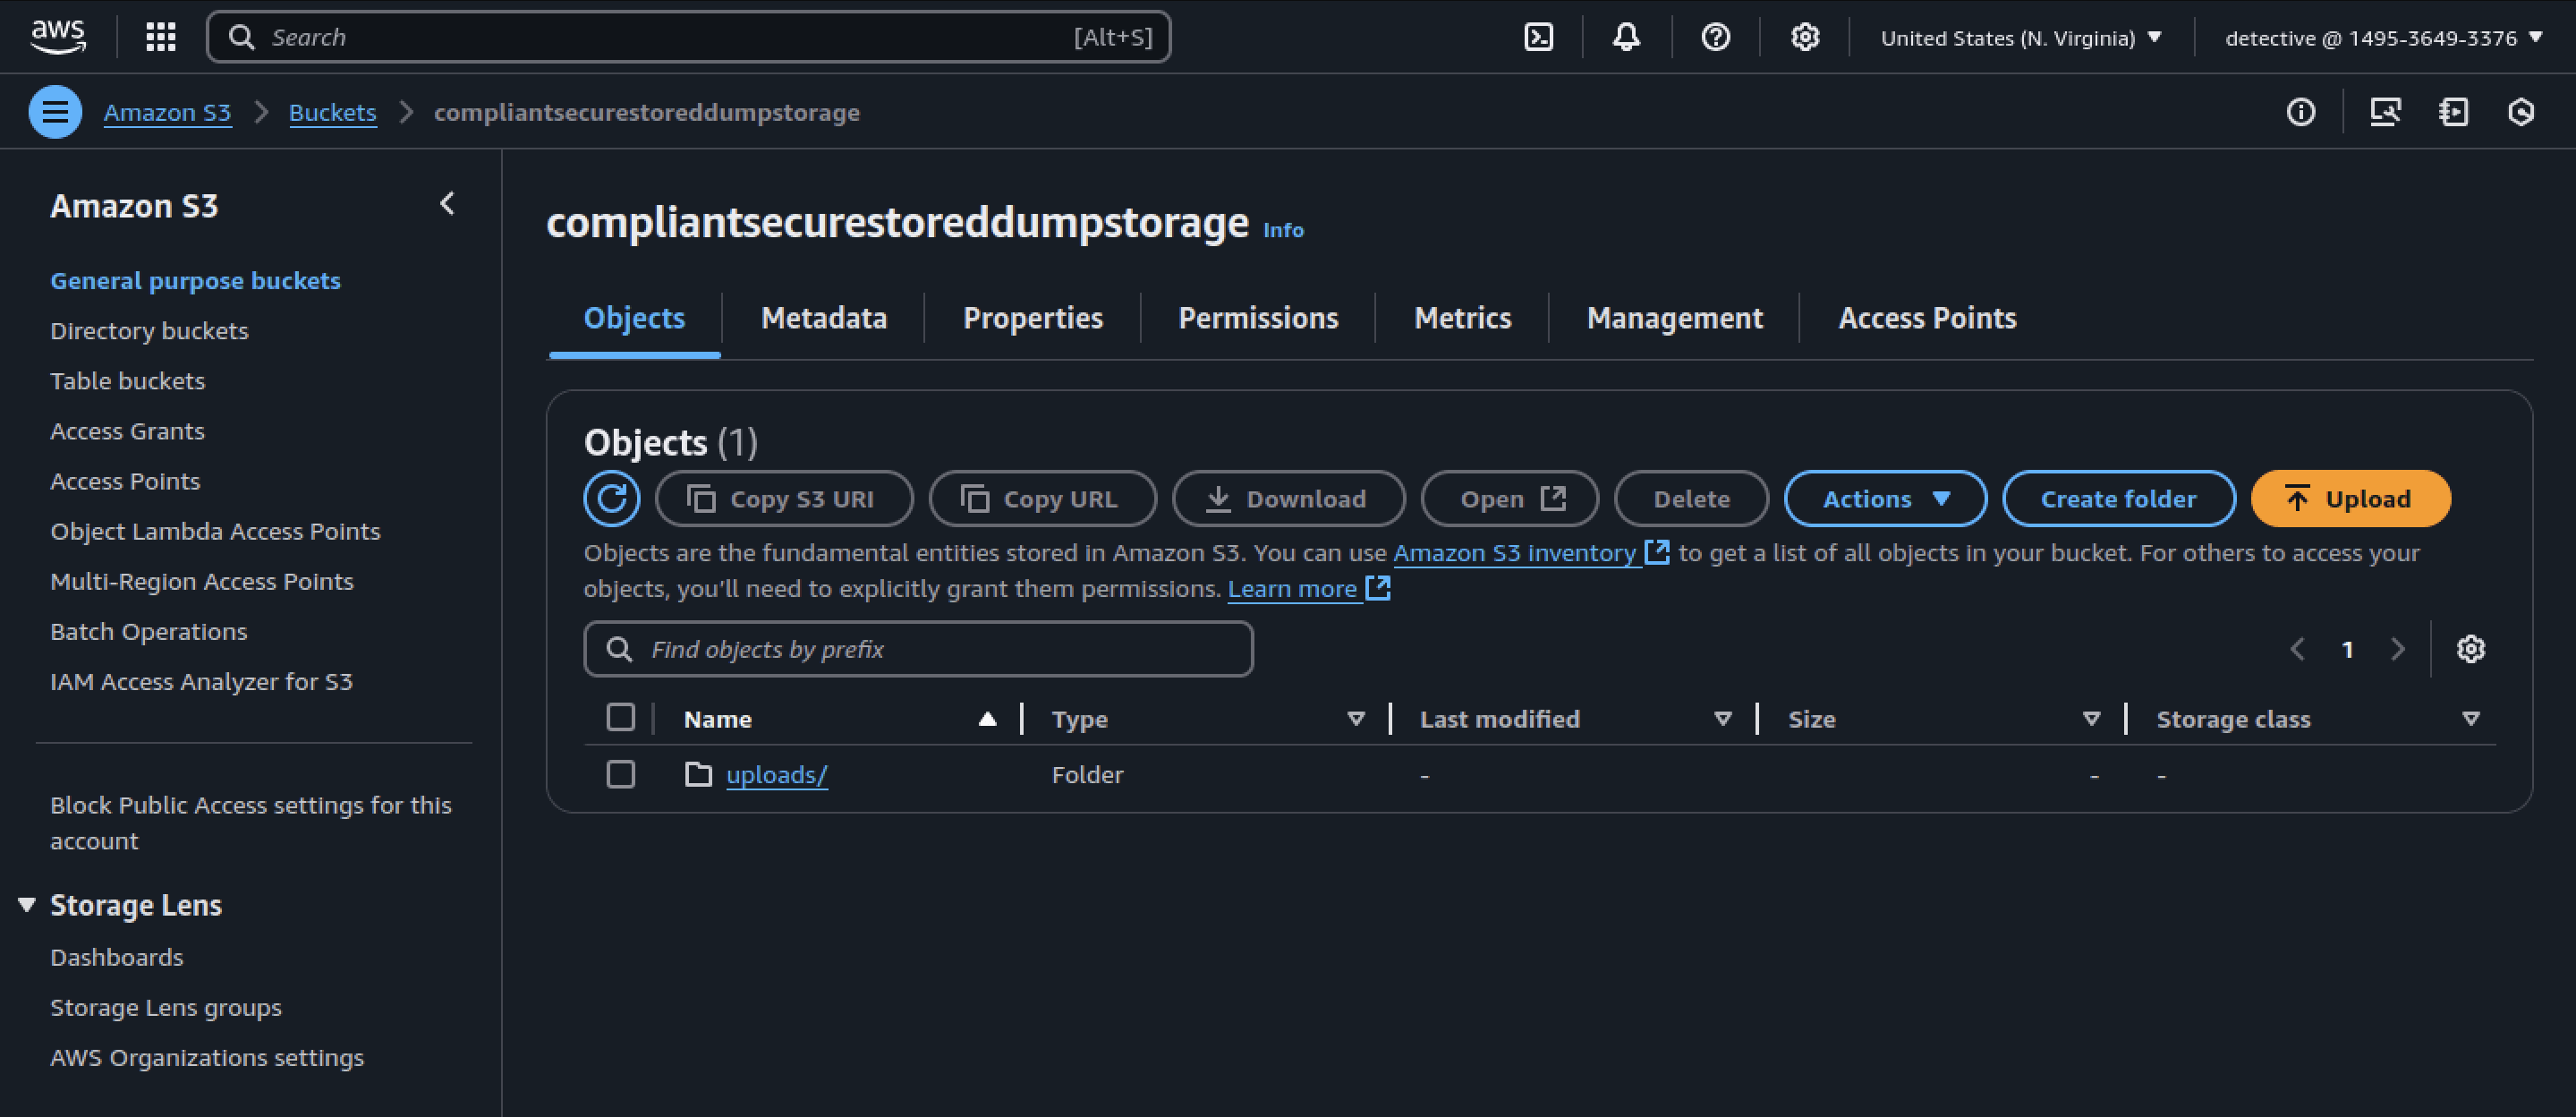Open the objects table preferences gear

(2470, 649)
